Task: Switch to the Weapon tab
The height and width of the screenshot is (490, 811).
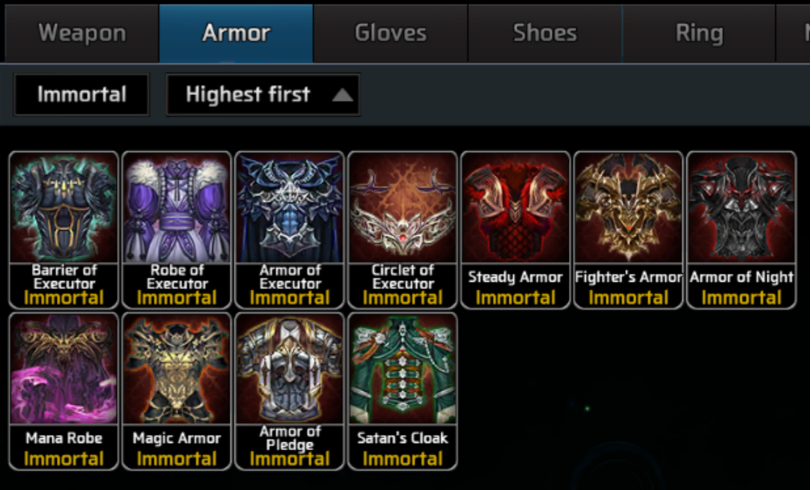Action: coord(82,33)
